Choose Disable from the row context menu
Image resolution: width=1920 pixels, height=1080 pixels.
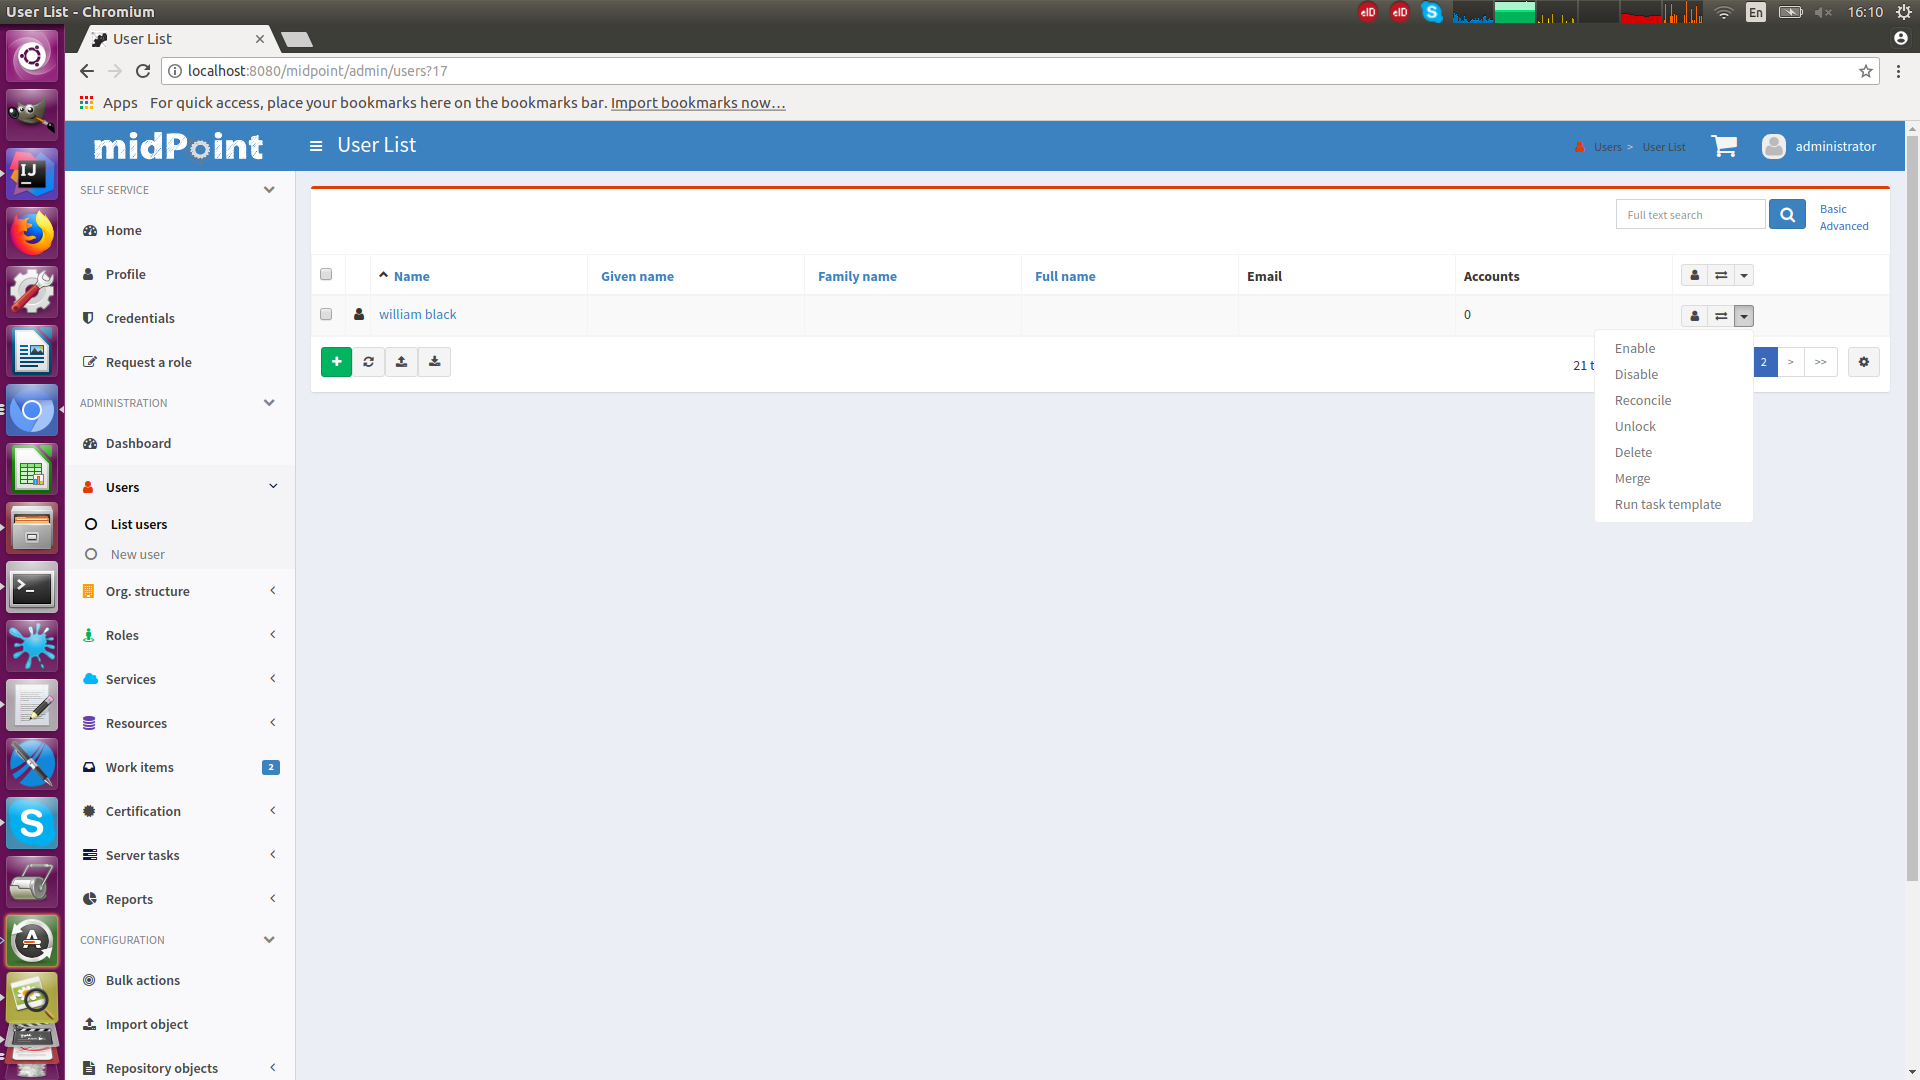[x=1636, y=374]
